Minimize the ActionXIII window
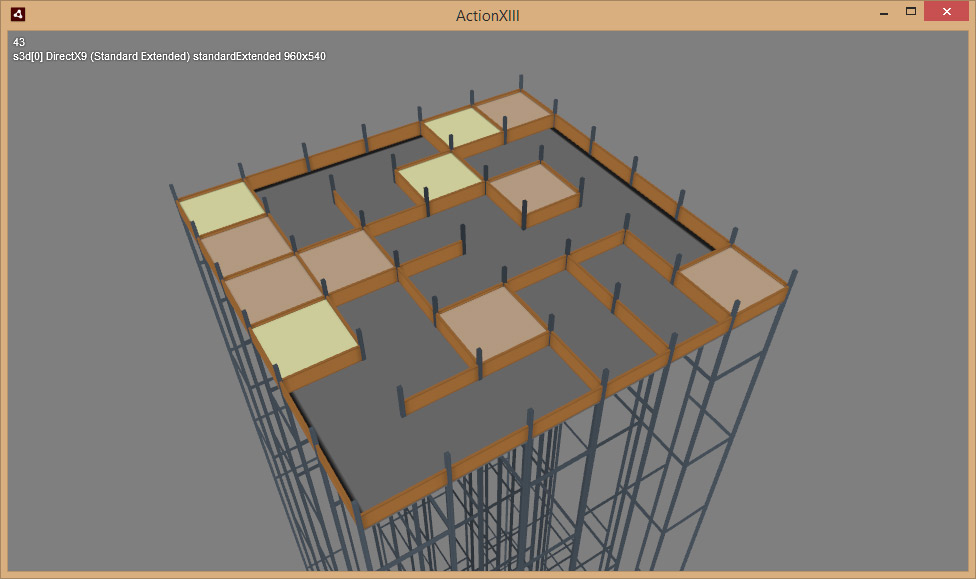The image size is (976, 579). [884, 12]
